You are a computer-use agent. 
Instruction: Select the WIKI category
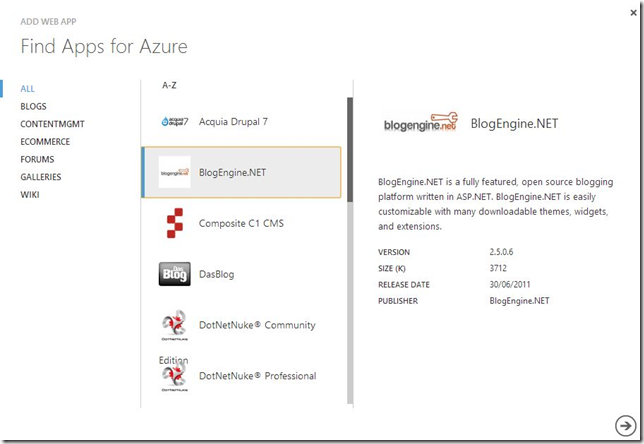[30, 195]
